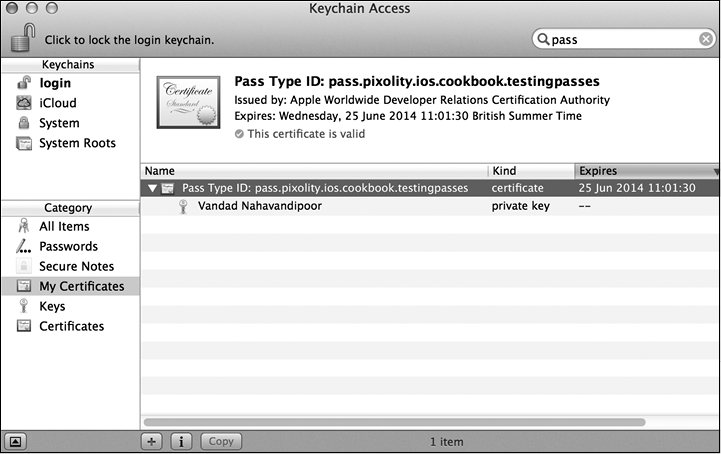Collapse the Pass Type ID certificate row

(152, 188)
